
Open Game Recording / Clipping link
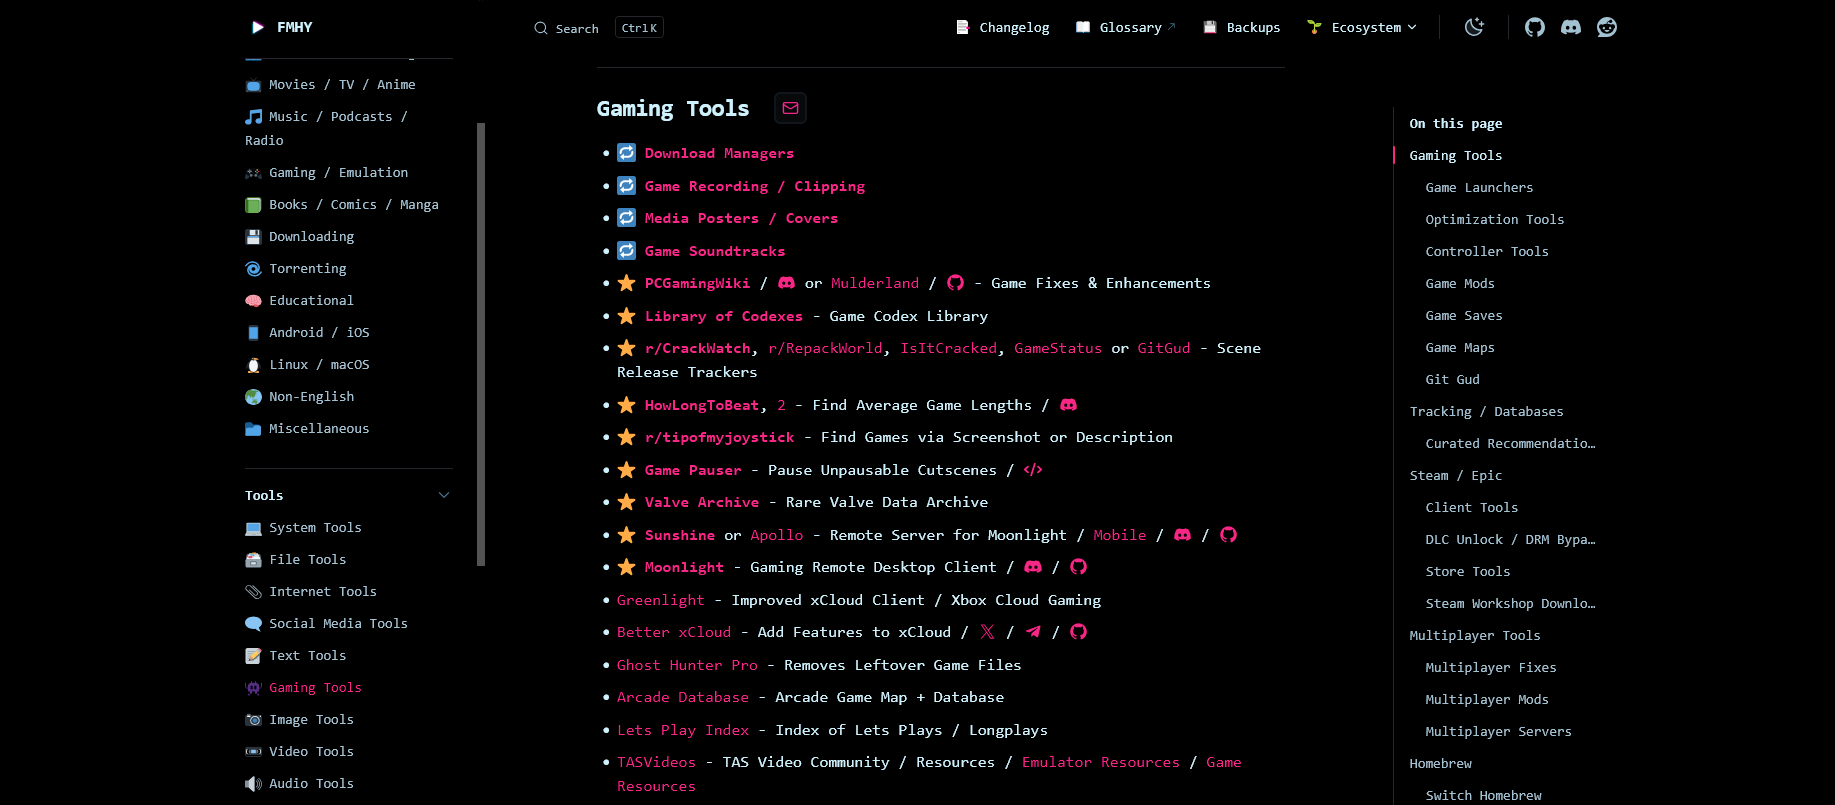(x=755, y=186)
